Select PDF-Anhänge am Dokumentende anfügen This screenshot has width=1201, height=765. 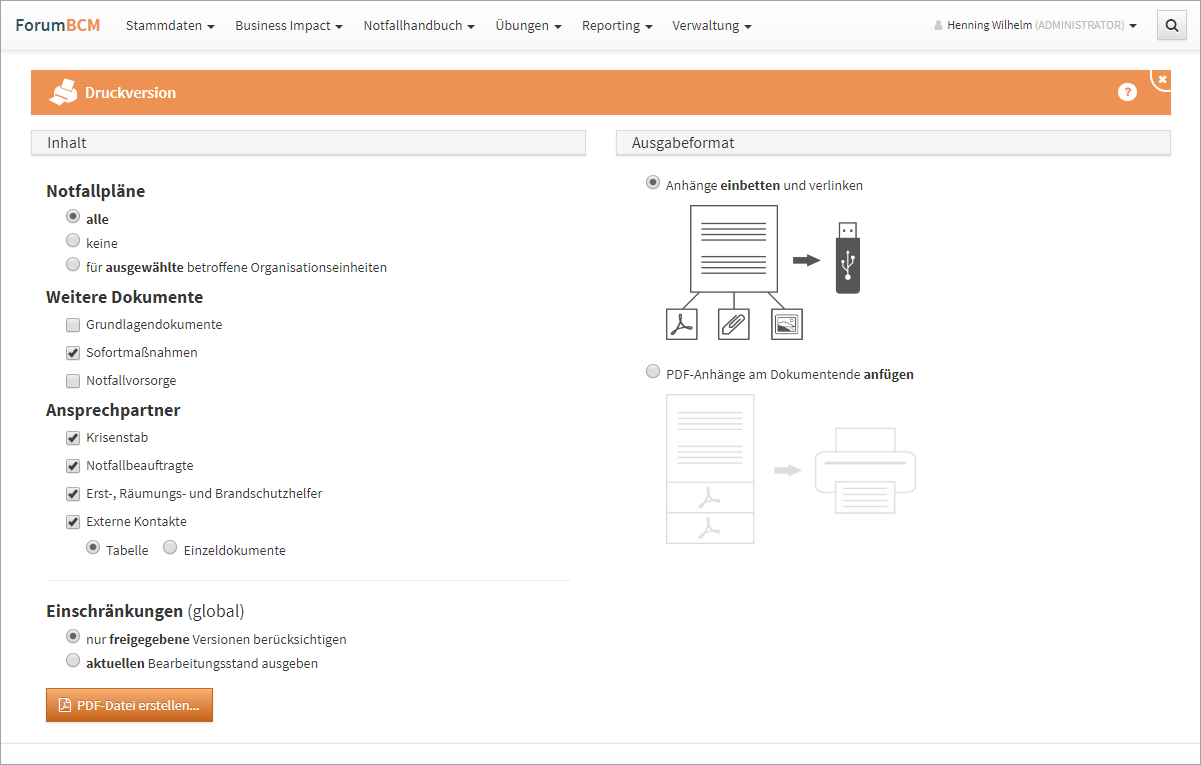[x=653, y=372]
